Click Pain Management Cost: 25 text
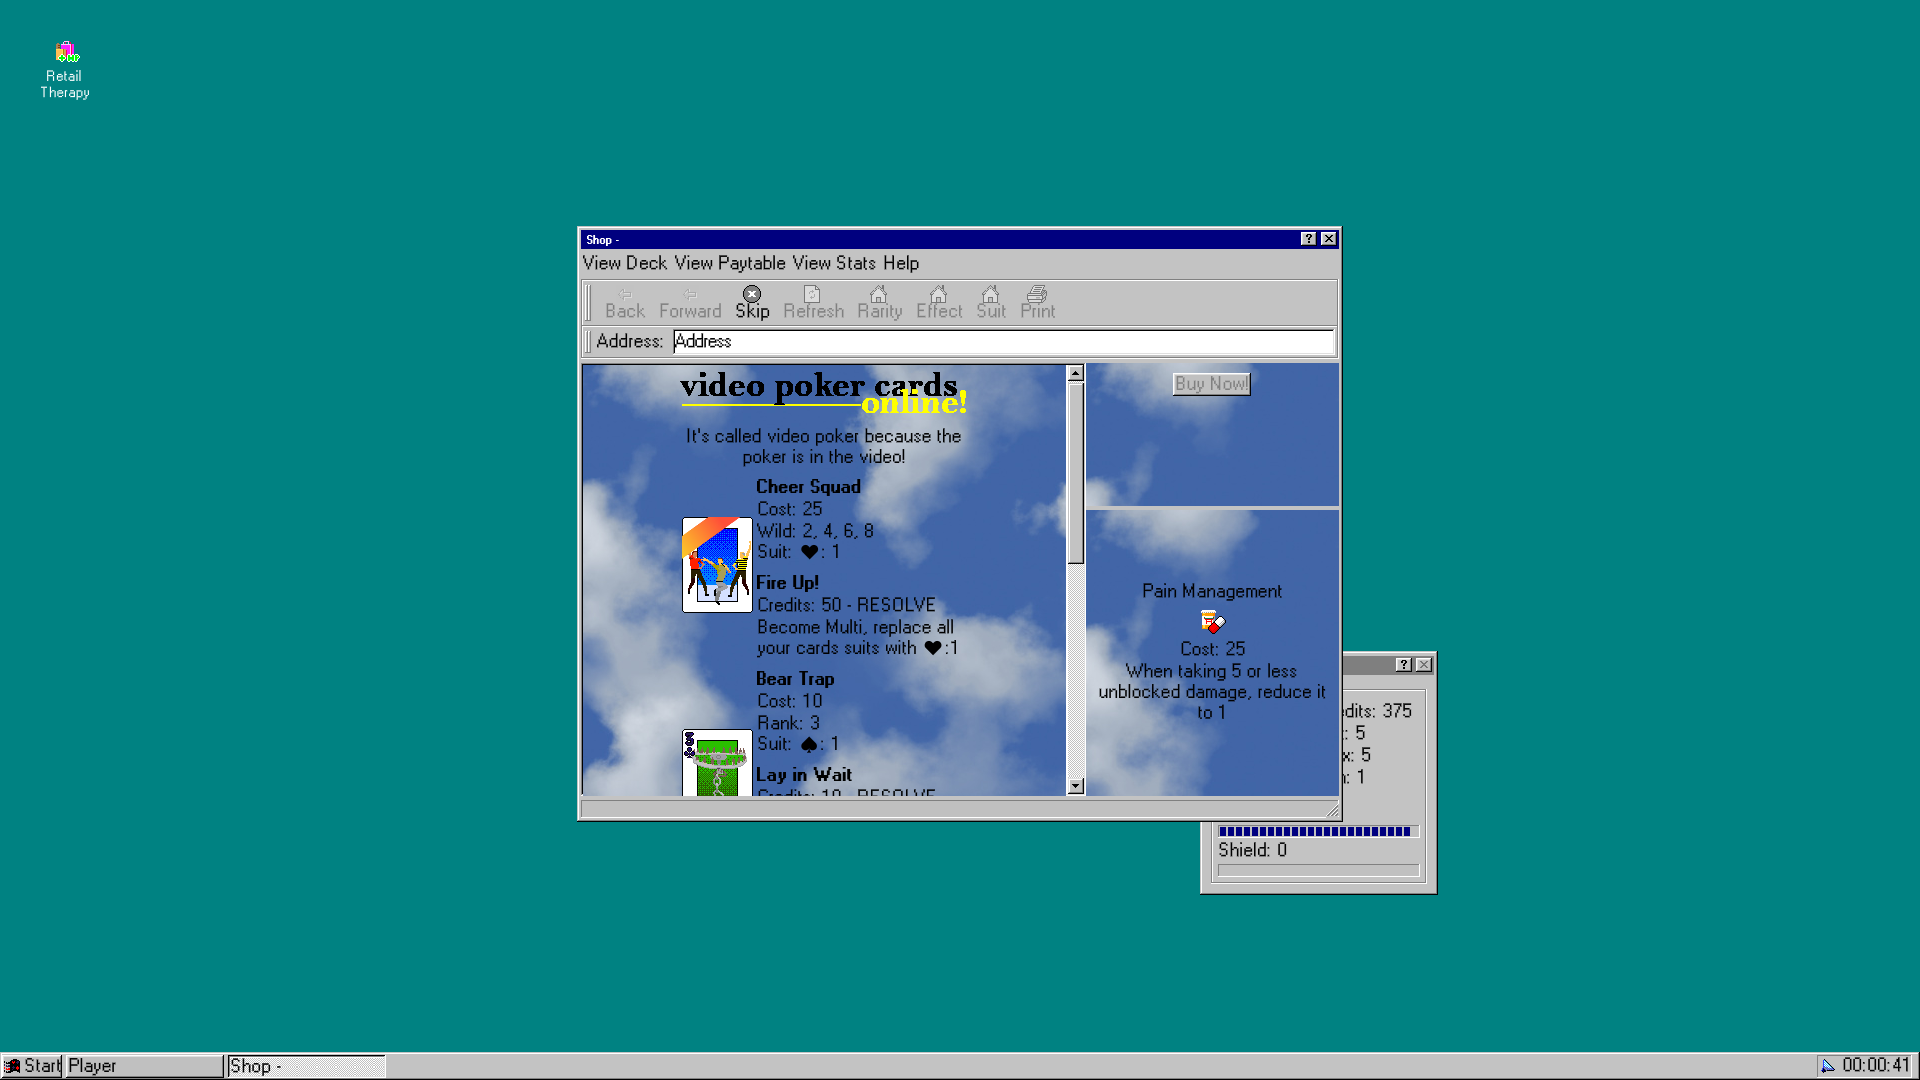The height and width of the screenshot is (1080, 1920). (x=1212, y=649)
